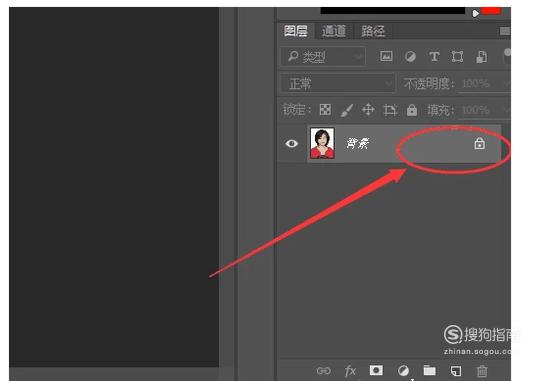Expand the 不透明度 opacity slider arrow
This screenshot has width=544, height=381.
[x=506, y=84]
